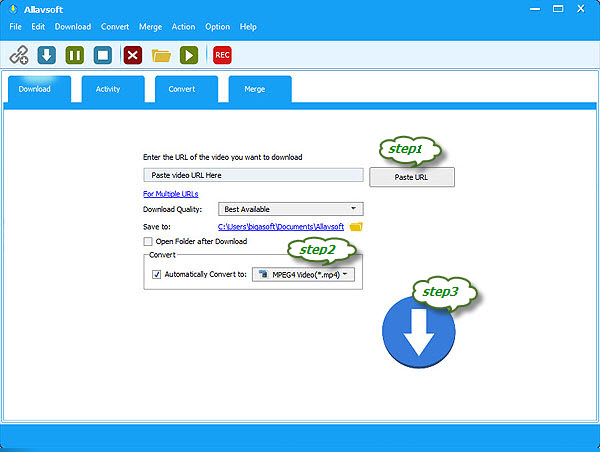Click the green pause toolbar icon
This screenshot has height=452, width=600.
pos(75,55)
